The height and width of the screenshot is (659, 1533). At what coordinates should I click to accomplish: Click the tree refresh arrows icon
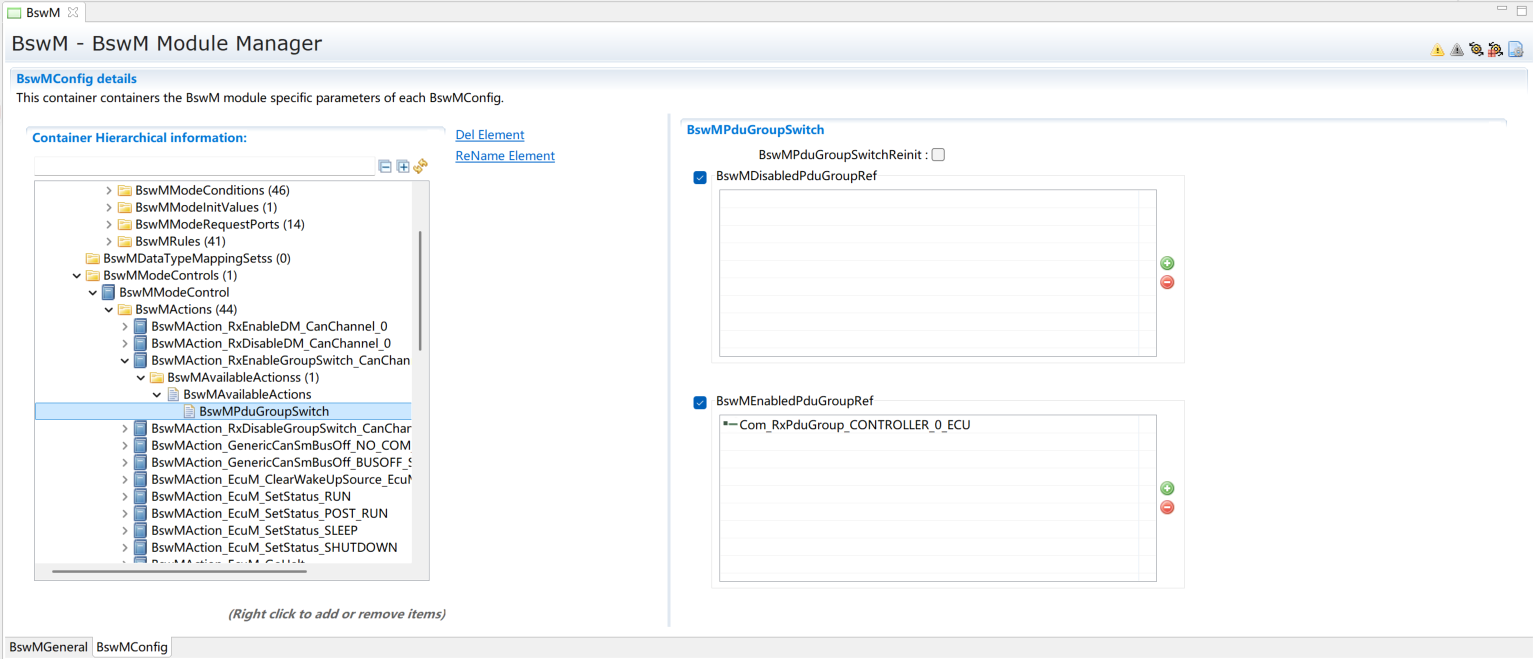pyautogui.click(x=421, y=166)
